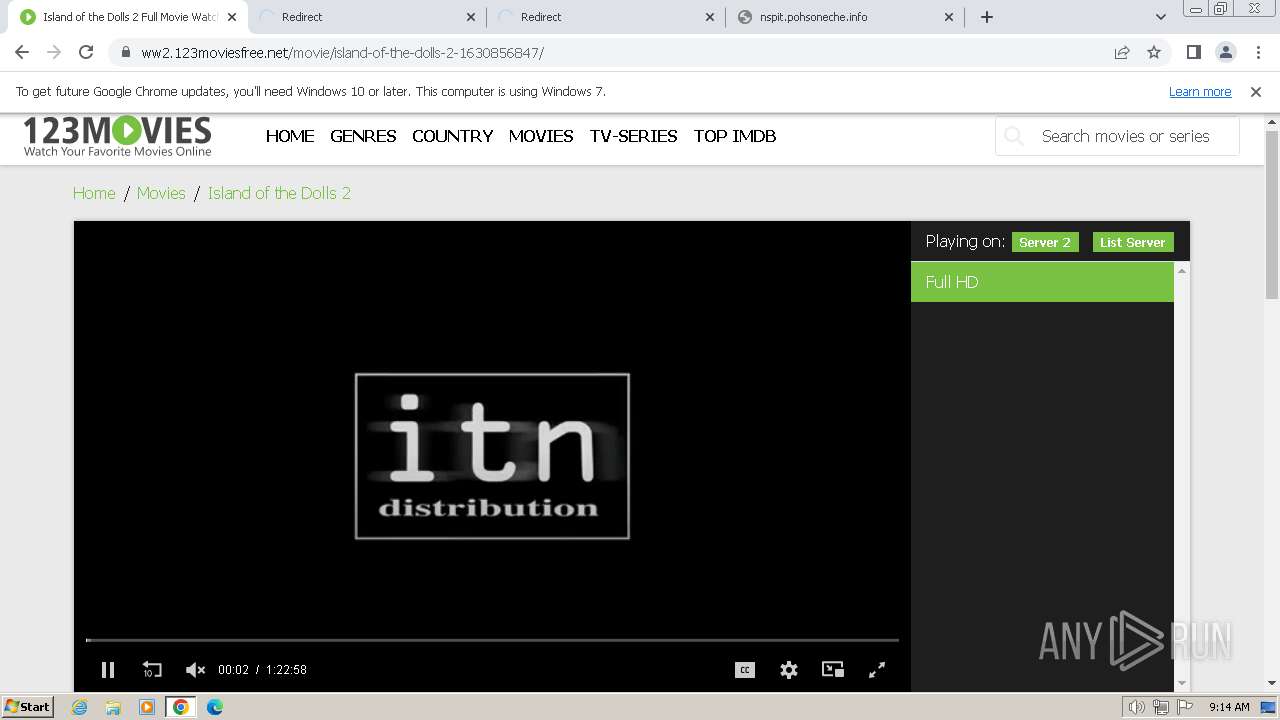Viewport: 1280px width, 720px height.
Task: Rewind video 10 seconds
Action: pyautogui.click(x=151, y=670)
